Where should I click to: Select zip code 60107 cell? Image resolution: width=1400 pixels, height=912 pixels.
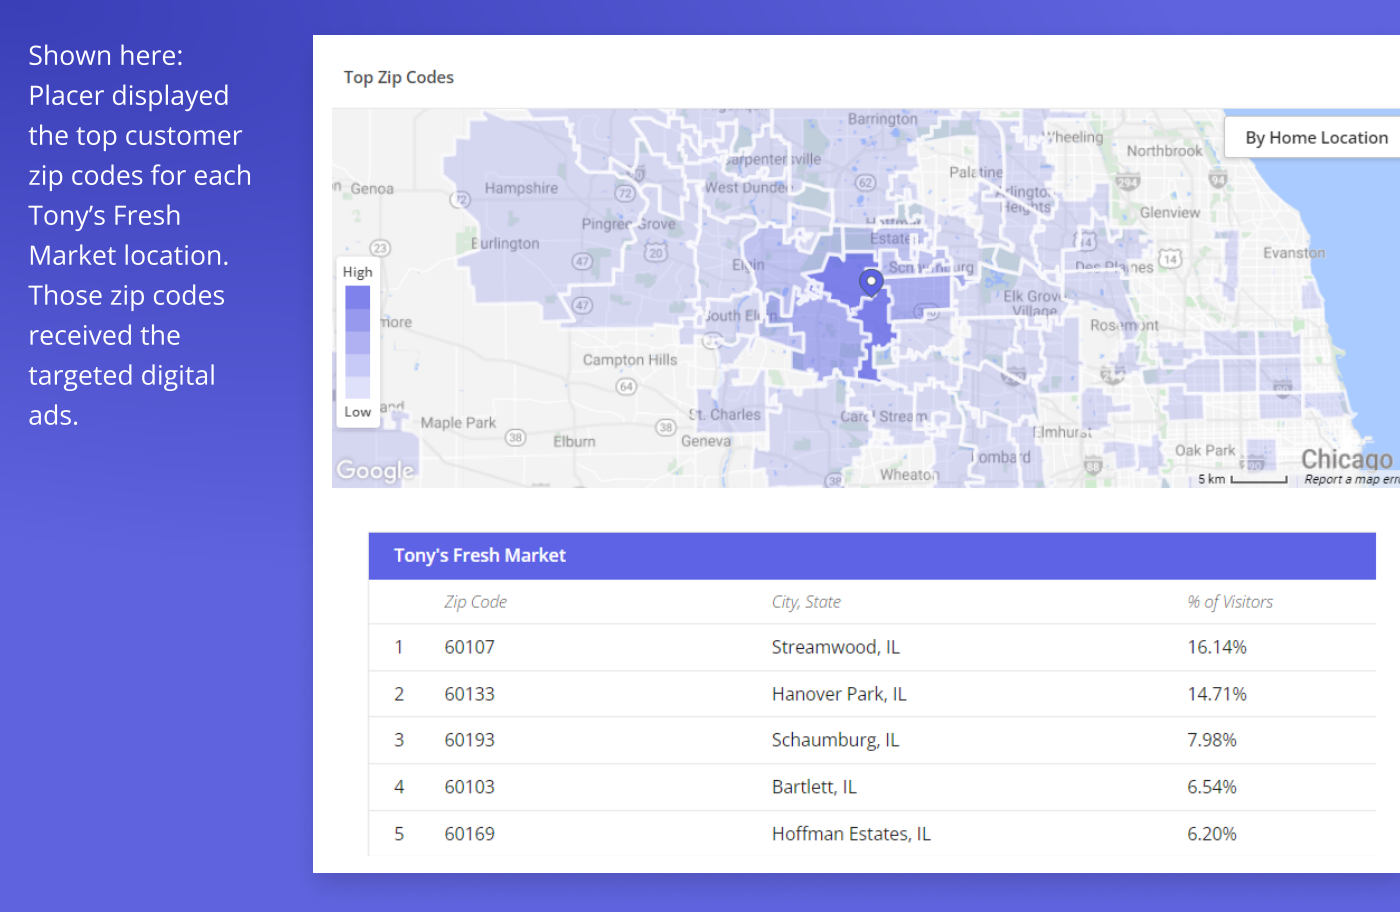click(x=469, y=647)
